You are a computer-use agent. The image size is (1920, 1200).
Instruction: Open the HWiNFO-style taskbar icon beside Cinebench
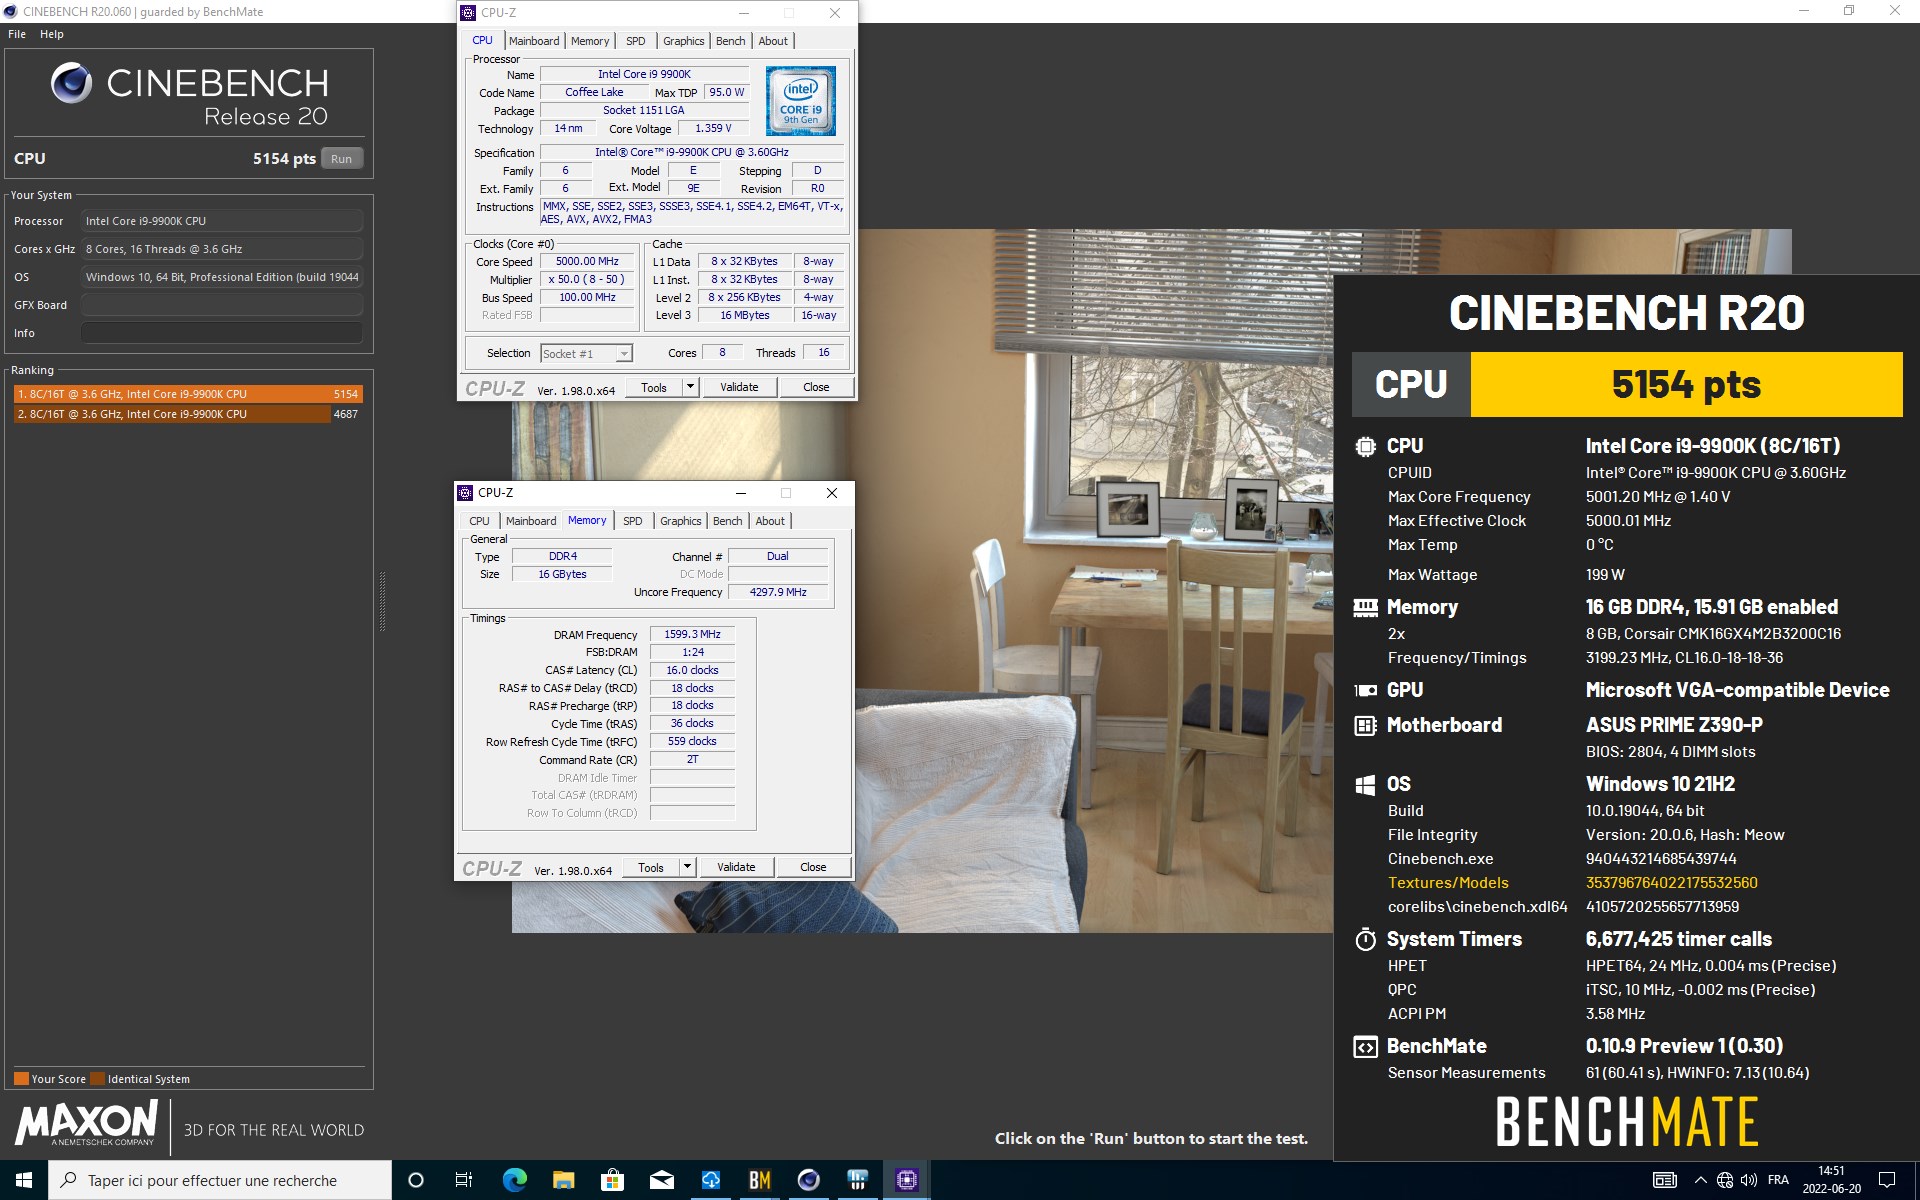pyautogui.click(x=857, y=1180)
